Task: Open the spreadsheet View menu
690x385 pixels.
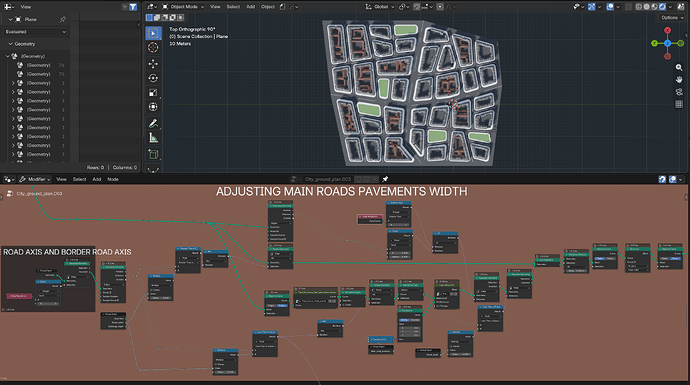Action: [x=26, y=7]
